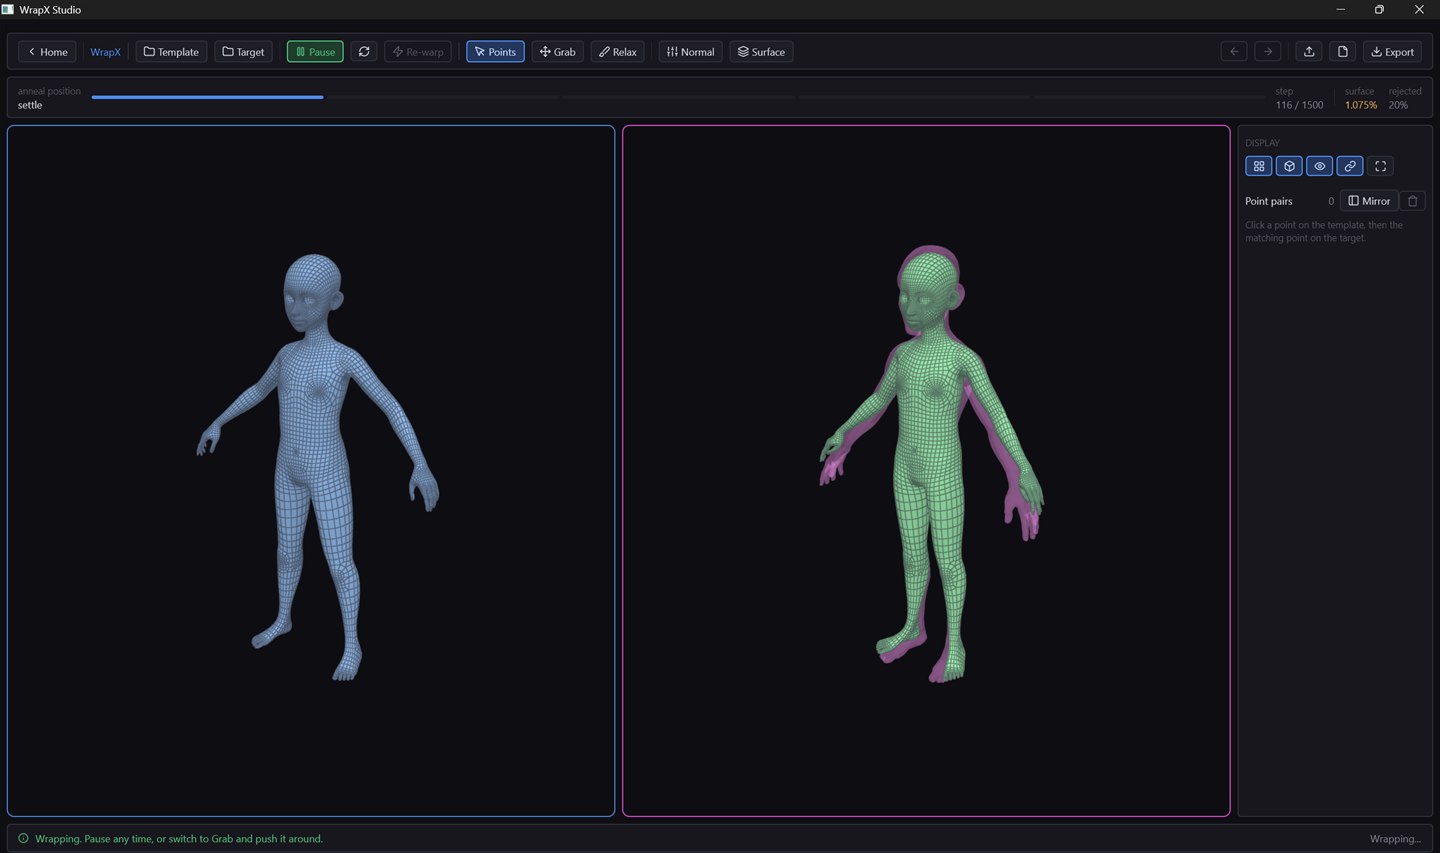Screen dimensions: 1440x853
Task: Click the fullscreen frame icon in Display
Action: click(1381, 166)
